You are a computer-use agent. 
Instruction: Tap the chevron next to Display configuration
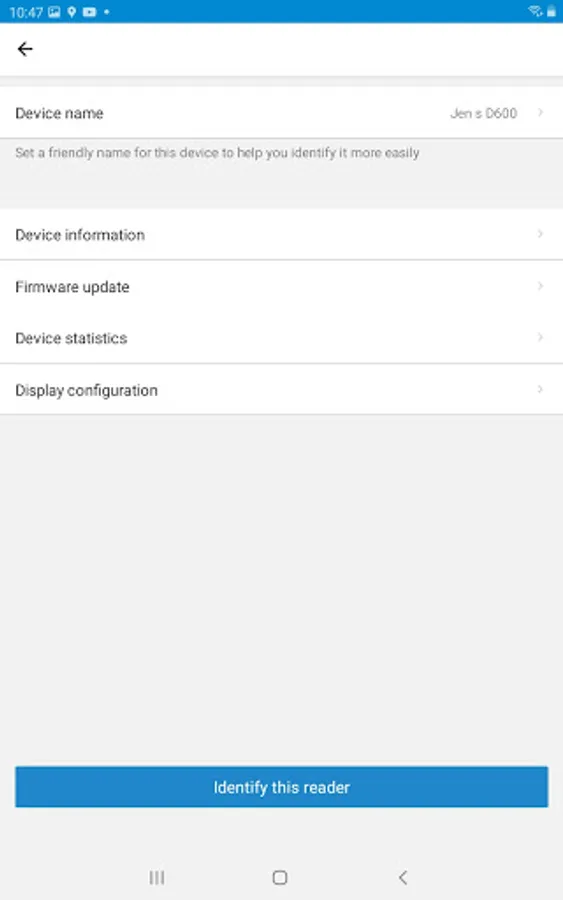(x=540, y=389)
